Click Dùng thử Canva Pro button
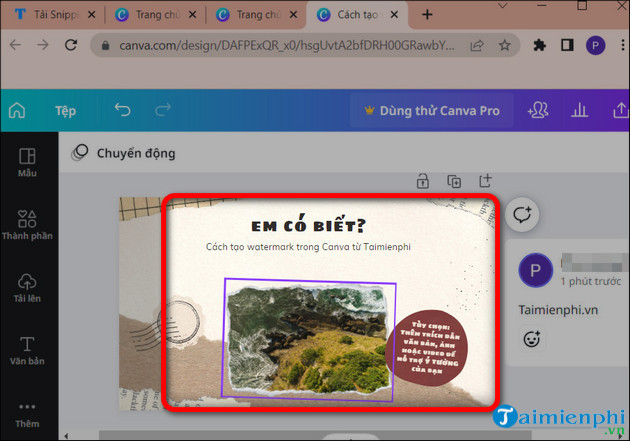This screenshot has width=630, height=441. [432, 110]
